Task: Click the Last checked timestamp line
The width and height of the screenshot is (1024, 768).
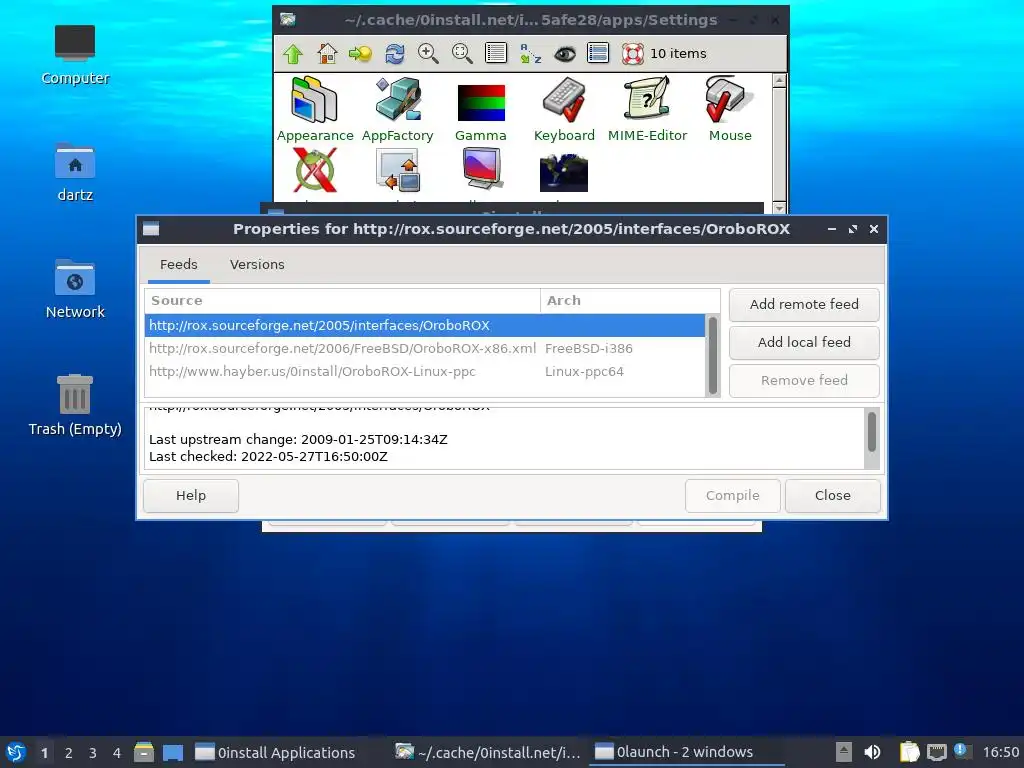Action: [x=268, y=456]
